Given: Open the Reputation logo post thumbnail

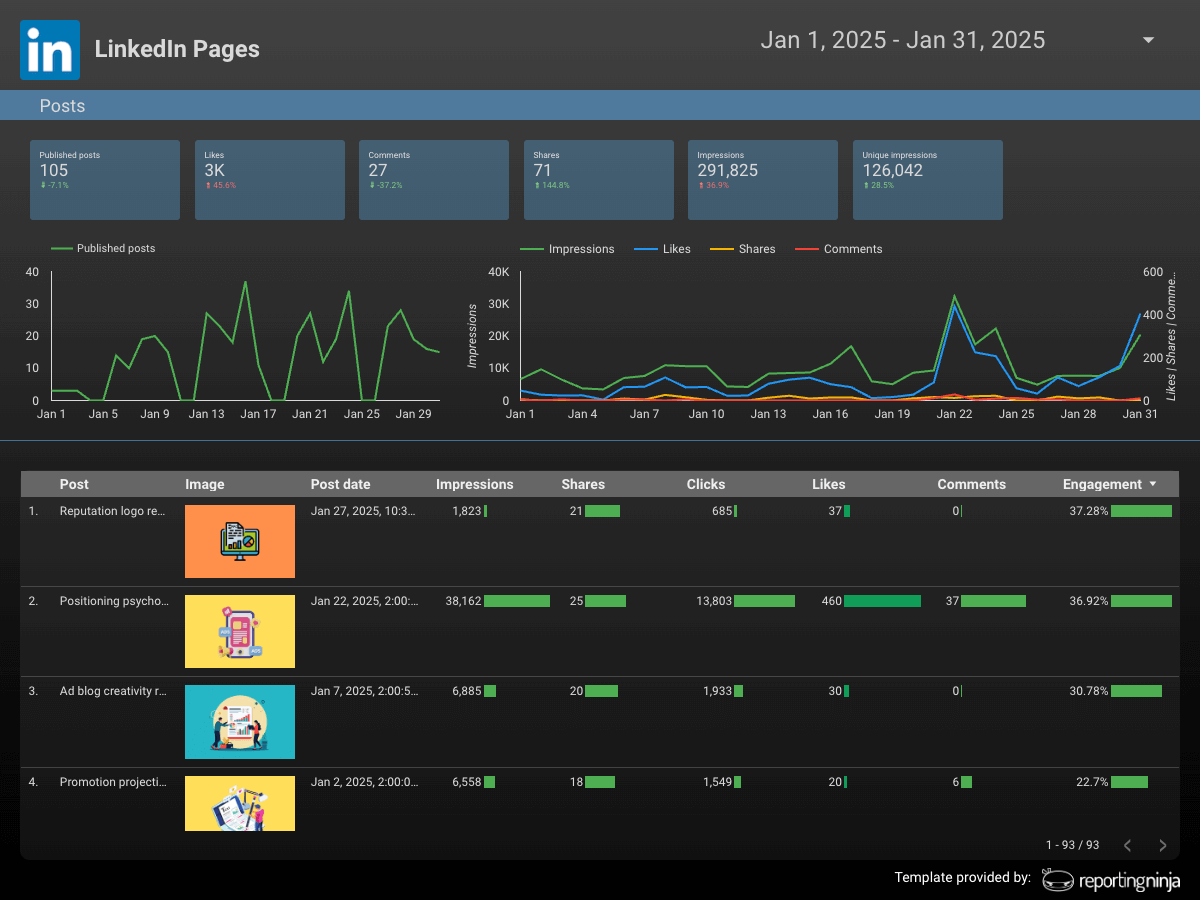Looking at the screenshot, I should (240, 541).
